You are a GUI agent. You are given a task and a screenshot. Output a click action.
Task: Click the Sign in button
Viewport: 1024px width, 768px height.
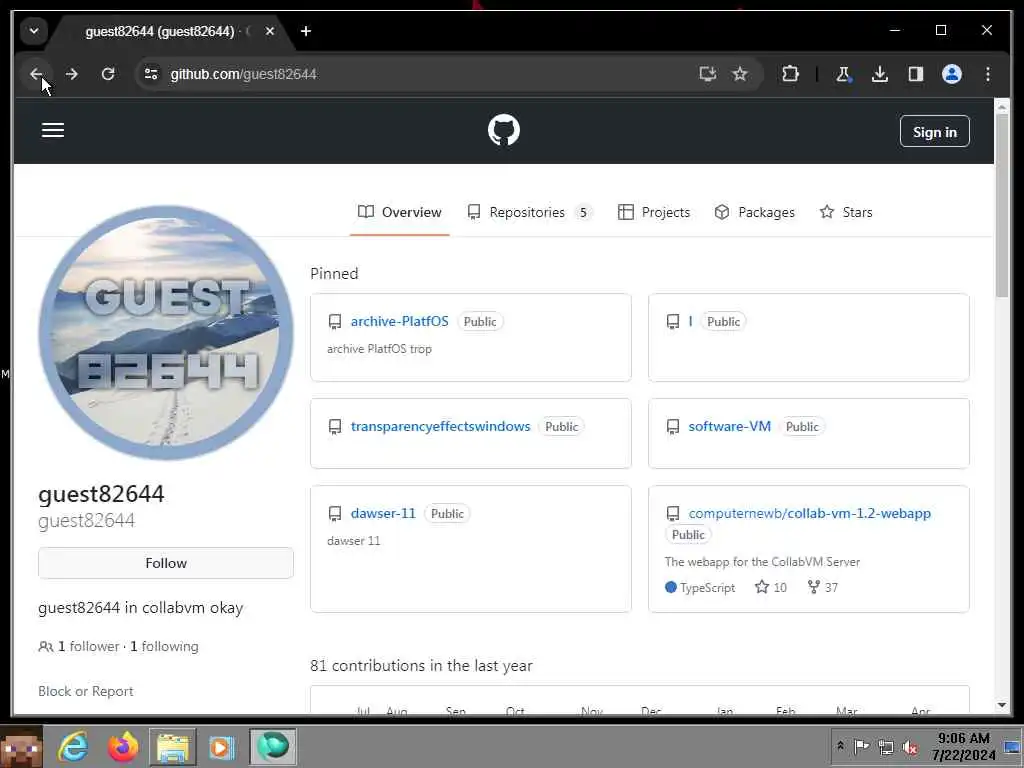(x=935, y=132)
